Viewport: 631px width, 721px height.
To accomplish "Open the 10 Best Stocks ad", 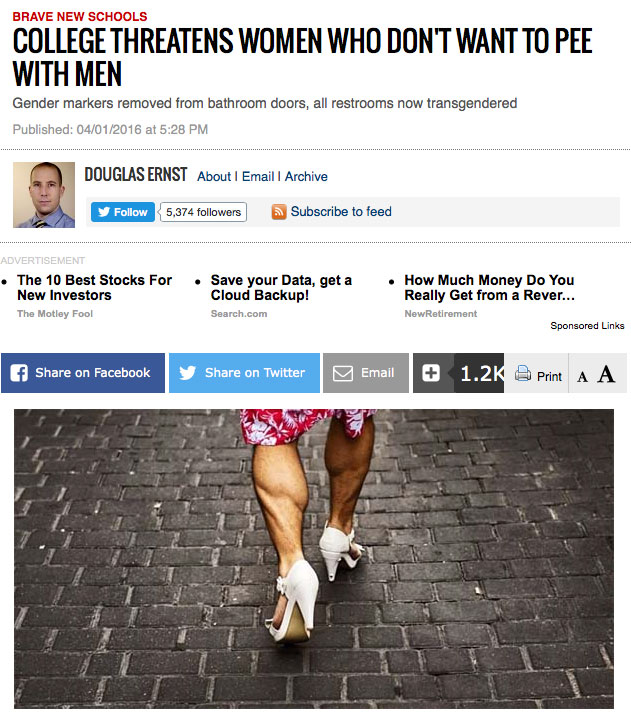I will pos(94,287).
